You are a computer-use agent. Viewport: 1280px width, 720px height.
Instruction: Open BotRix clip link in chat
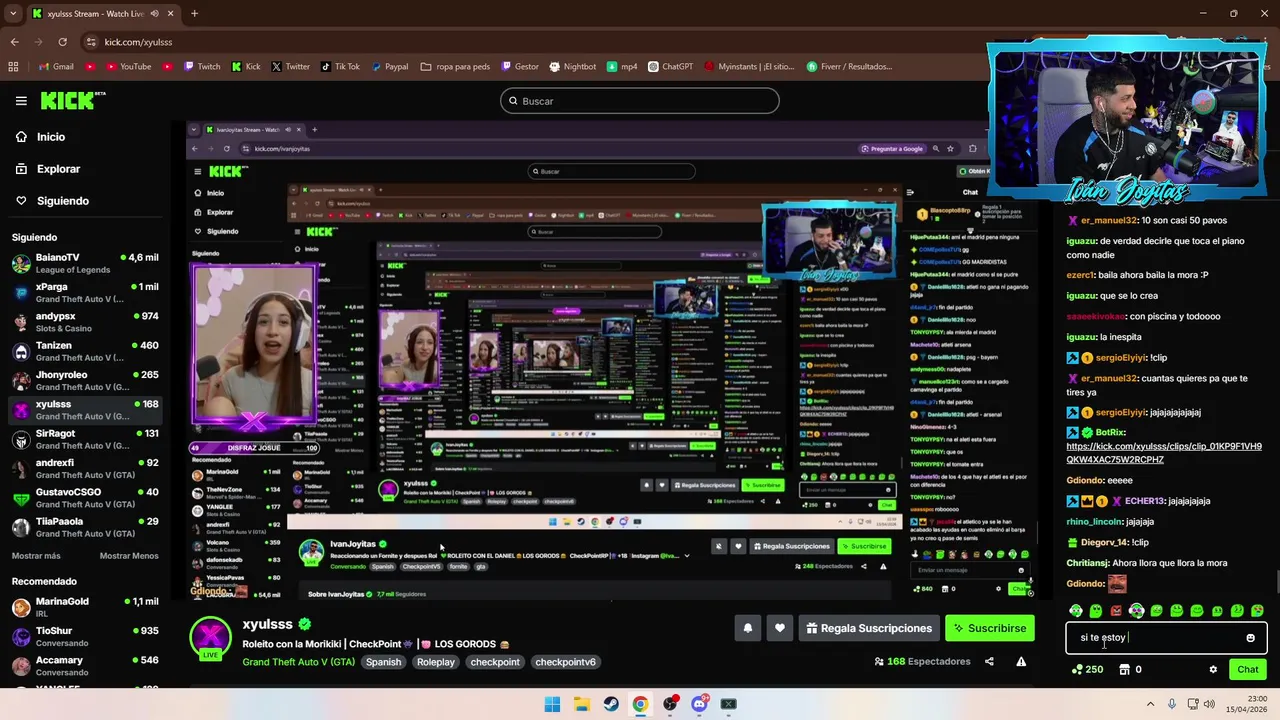(x=1164, y=453)
